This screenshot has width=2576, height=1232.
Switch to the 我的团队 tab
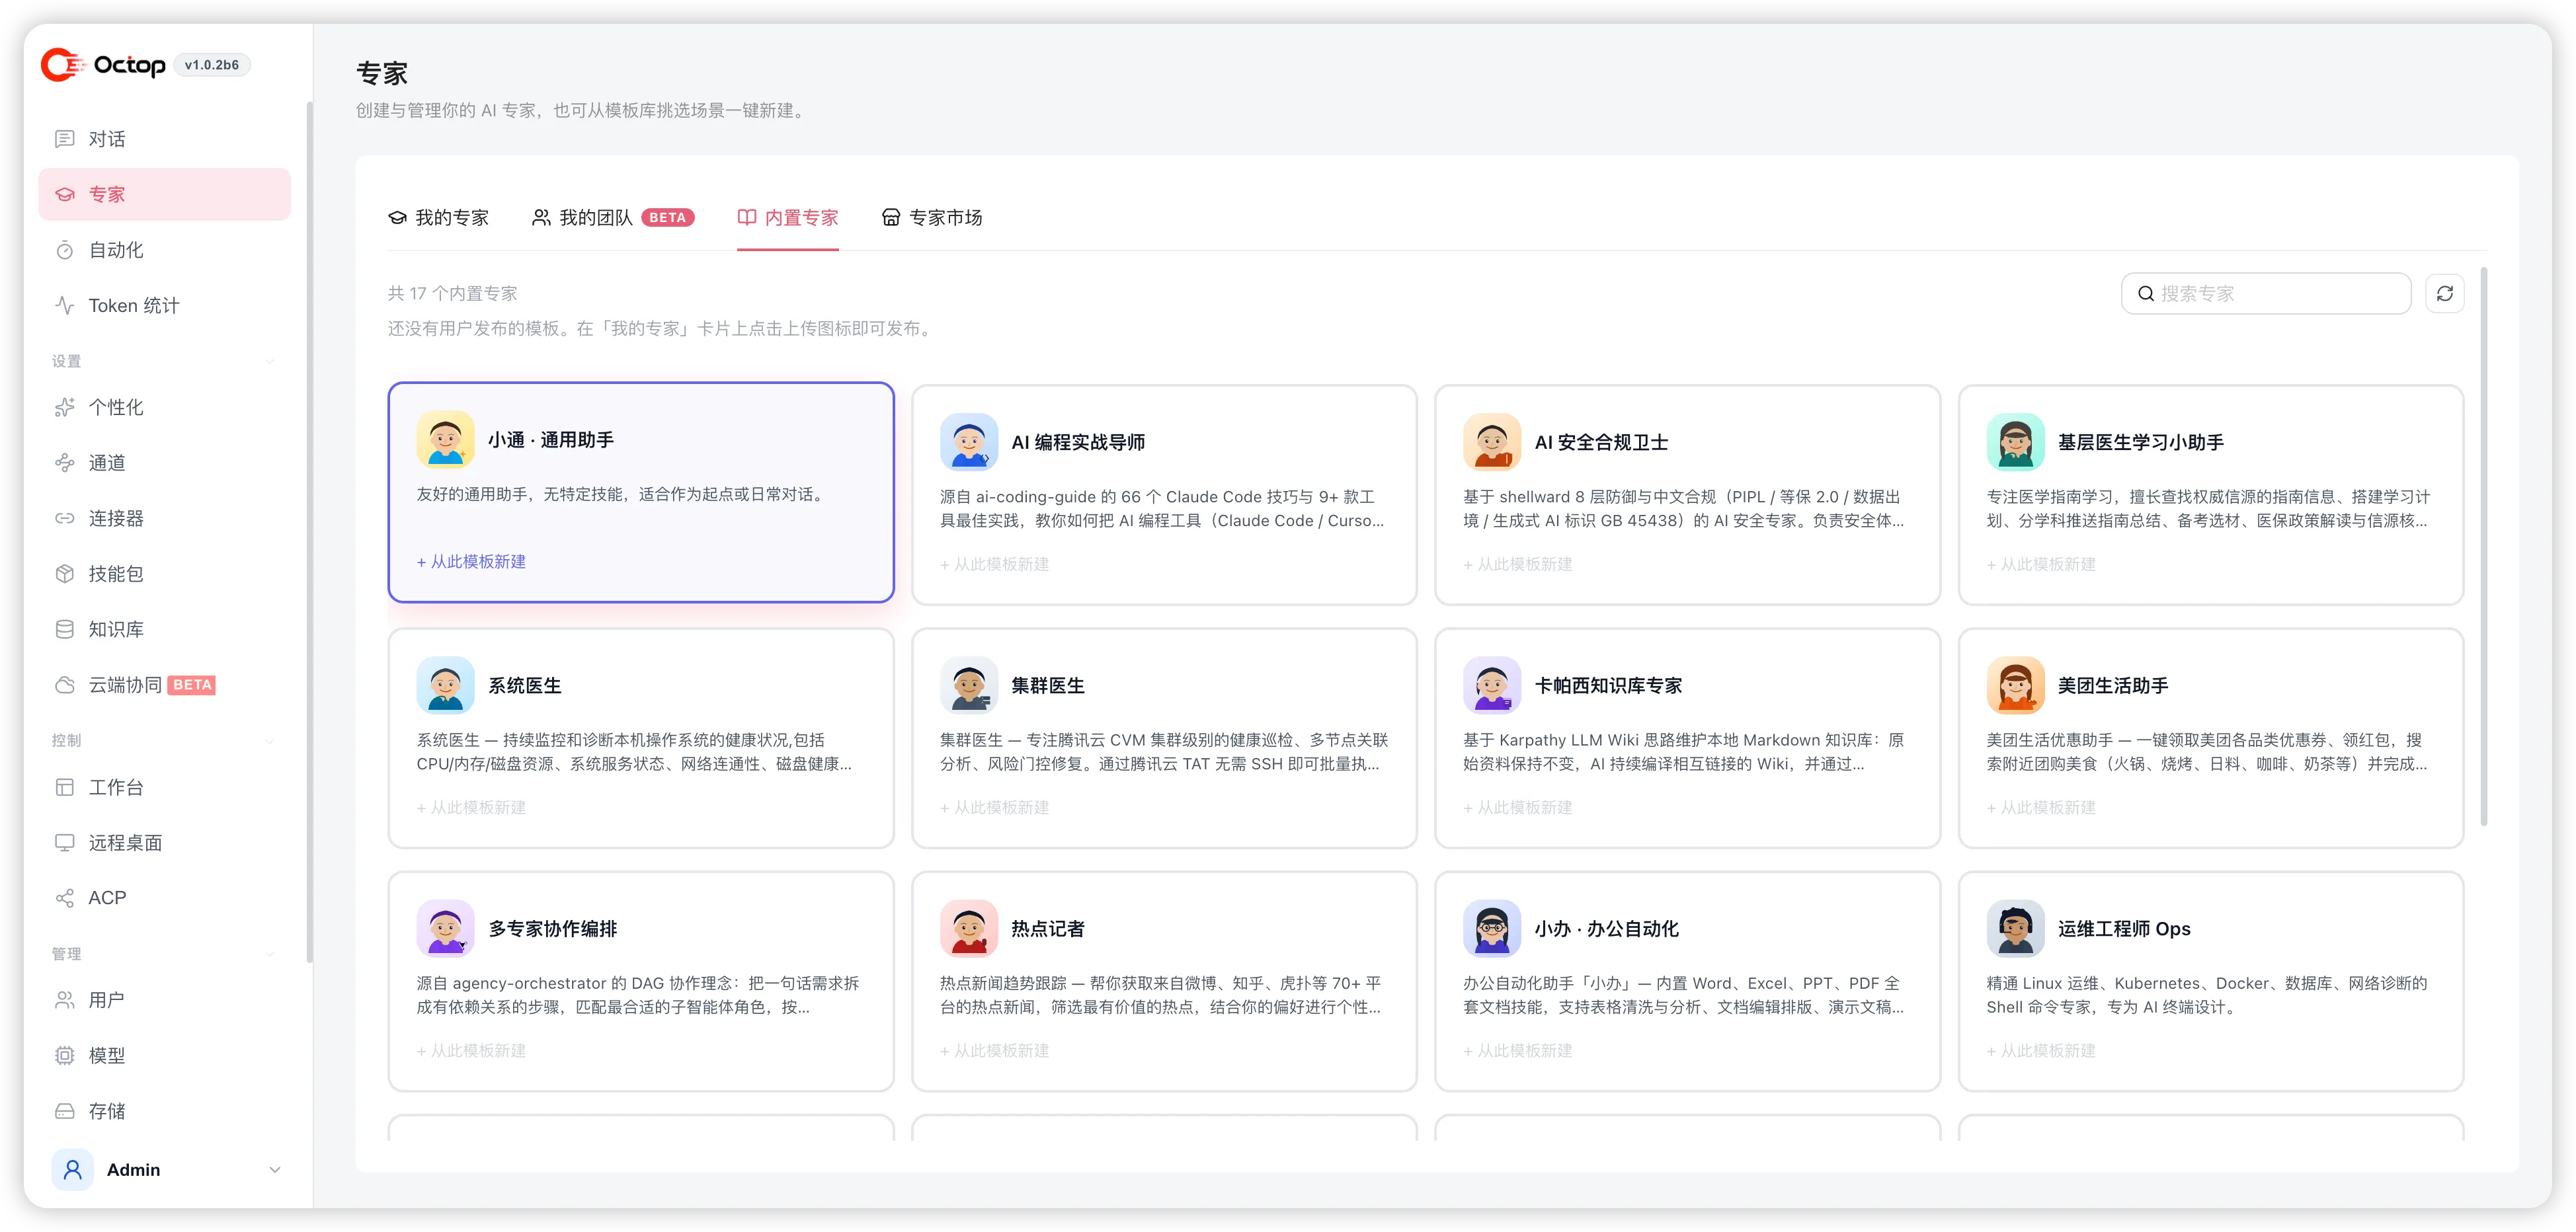tap(613, 218)
